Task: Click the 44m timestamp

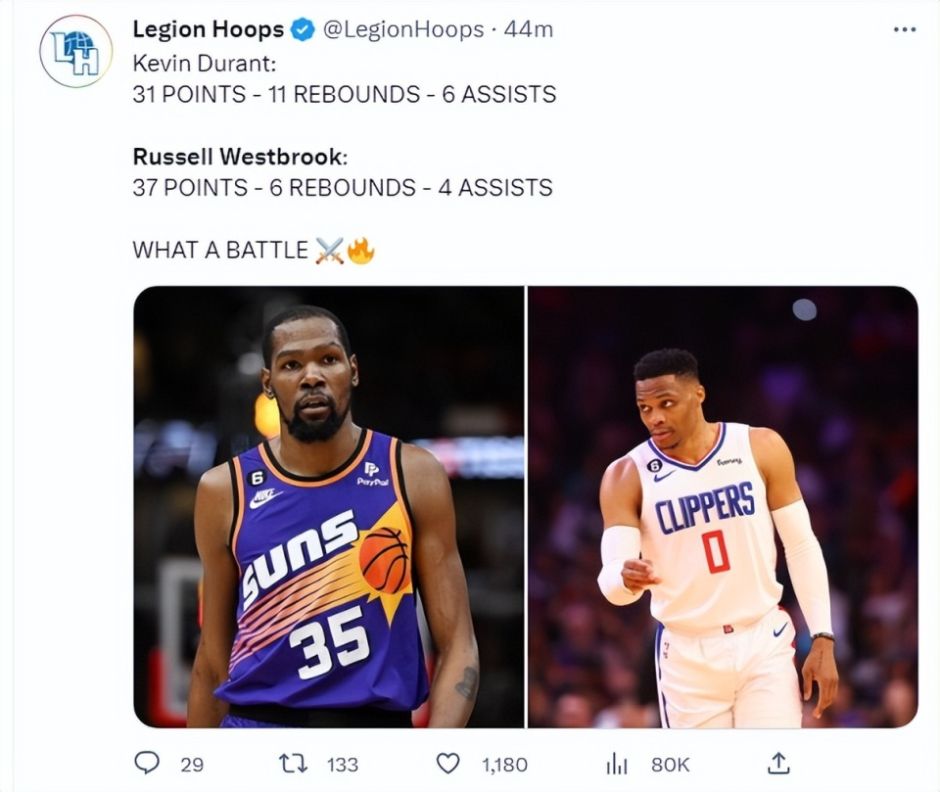Action: coord(528,30)
